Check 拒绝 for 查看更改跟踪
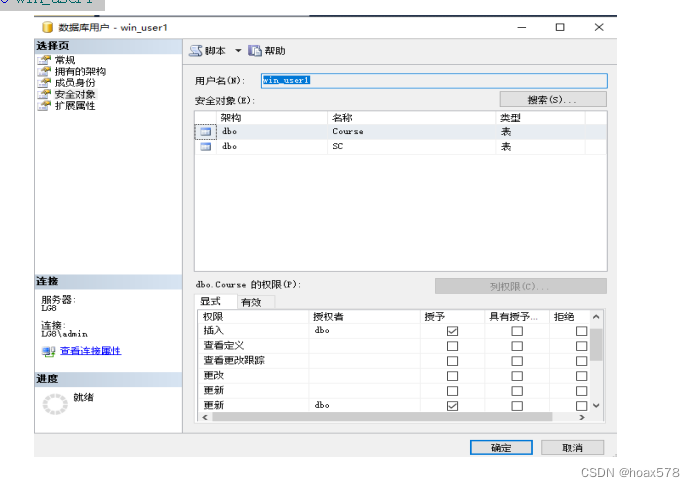The width and height of the screenshot is (695, 487). pyautogui.click(x=582, y=361)
